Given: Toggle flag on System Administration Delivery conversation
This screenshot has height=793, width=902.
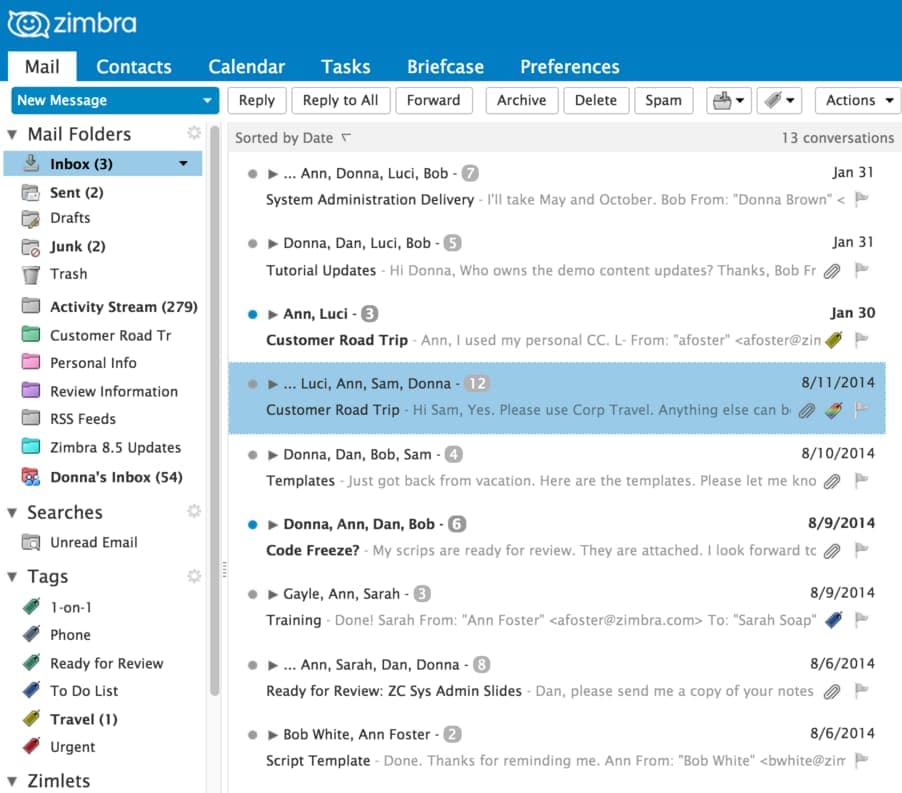Looking at the screenshot, I should tap(861, 199).
